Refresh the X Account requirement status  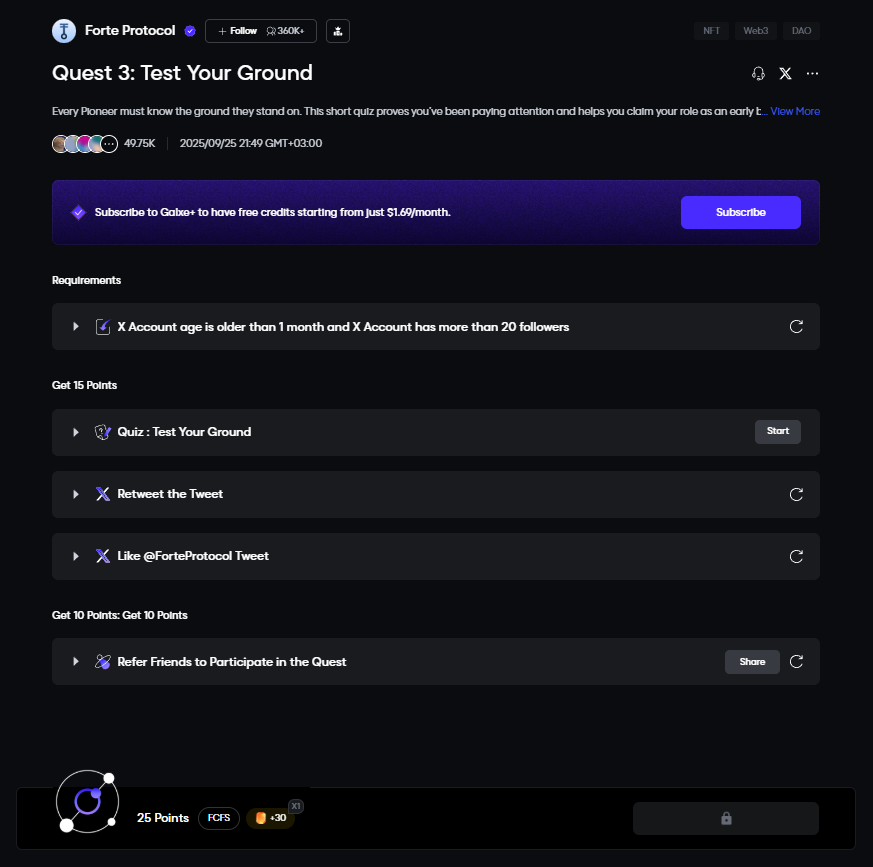point(796,326)
